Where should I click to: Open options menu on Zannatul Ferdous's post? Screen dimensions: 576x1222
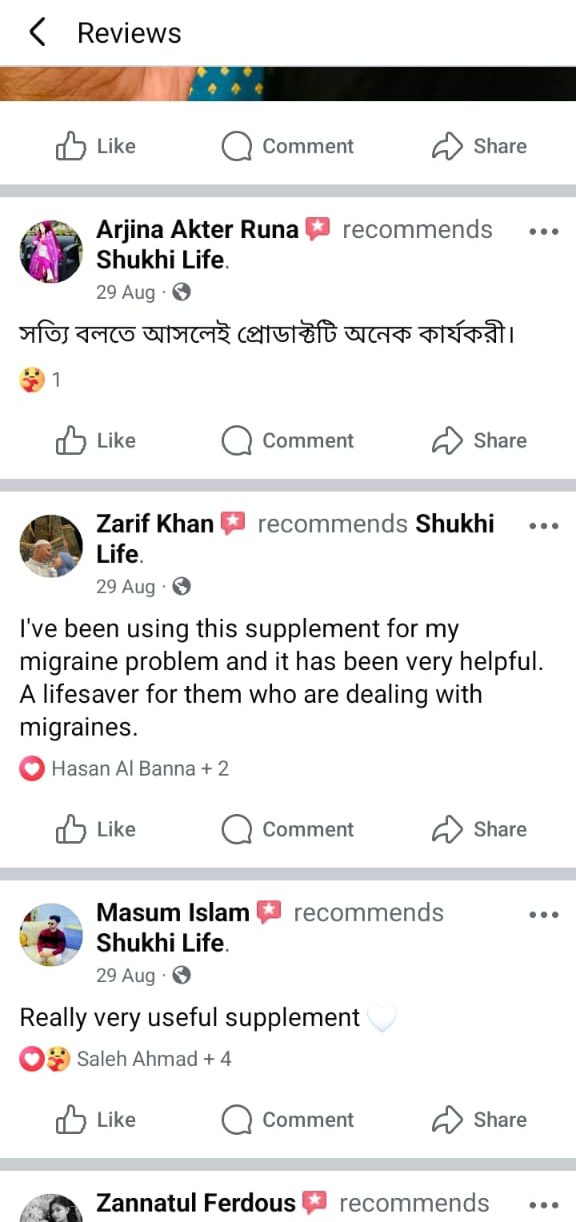point(543,1204)
